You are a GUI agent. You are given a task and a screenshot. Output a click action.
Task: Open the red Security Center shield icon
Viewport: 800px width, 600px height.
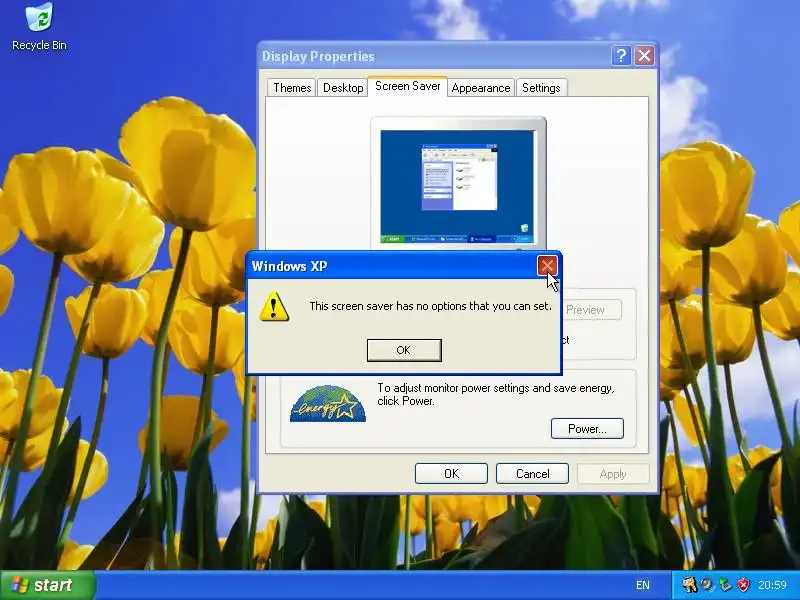pos(743,584)
